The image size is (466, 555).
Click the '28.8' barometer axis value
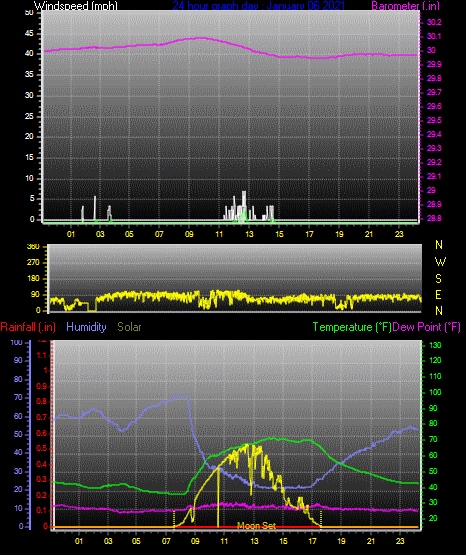click(x=434, y=218)
